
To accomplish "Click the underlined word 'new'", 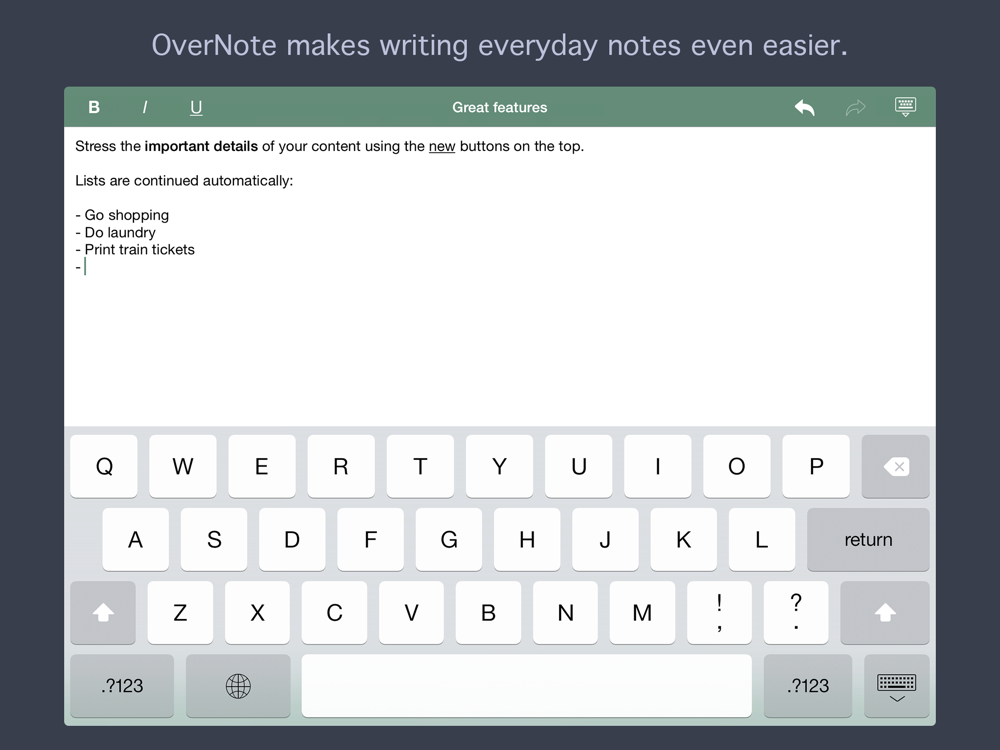I will pyautogui.click(x=442, y=146).
